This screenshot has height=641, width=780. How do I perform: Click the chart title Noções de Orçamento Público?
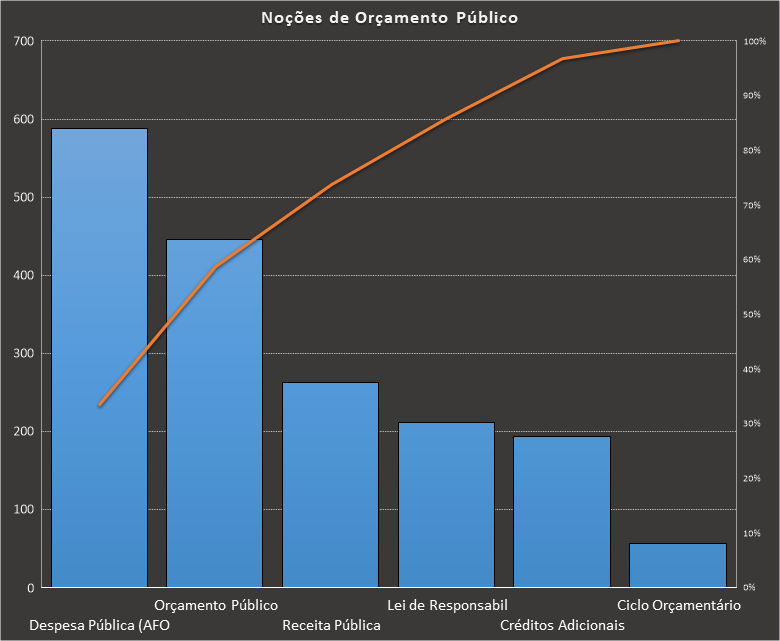(x=390, y=18)
